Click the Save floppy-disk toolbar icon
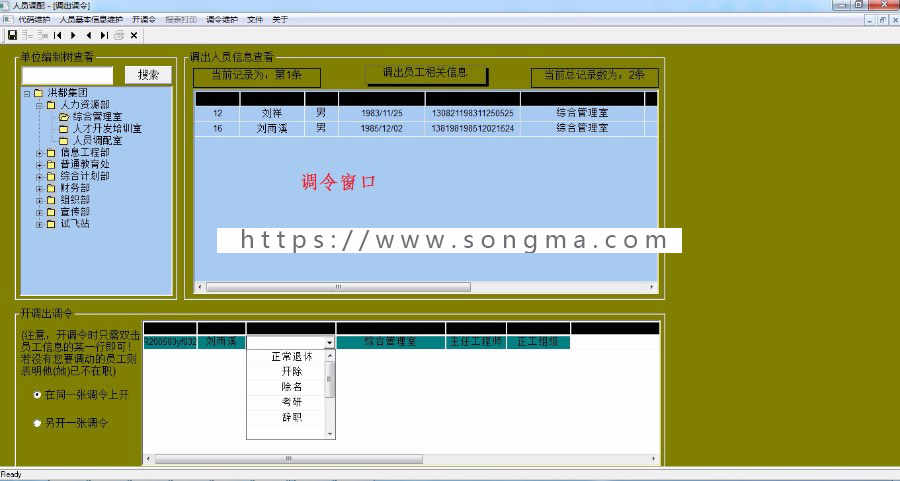900x481 pixels. click(x=12, y=36)
